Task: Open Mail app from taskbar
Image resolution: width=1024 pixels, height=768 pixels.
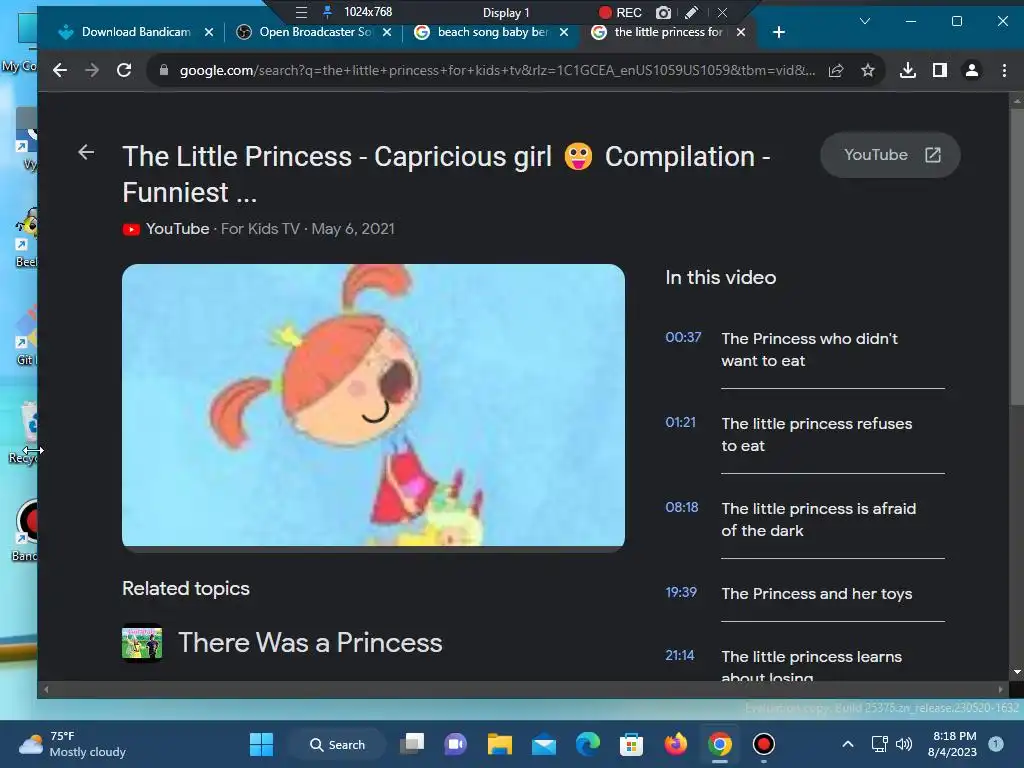Action: (543, 744)
